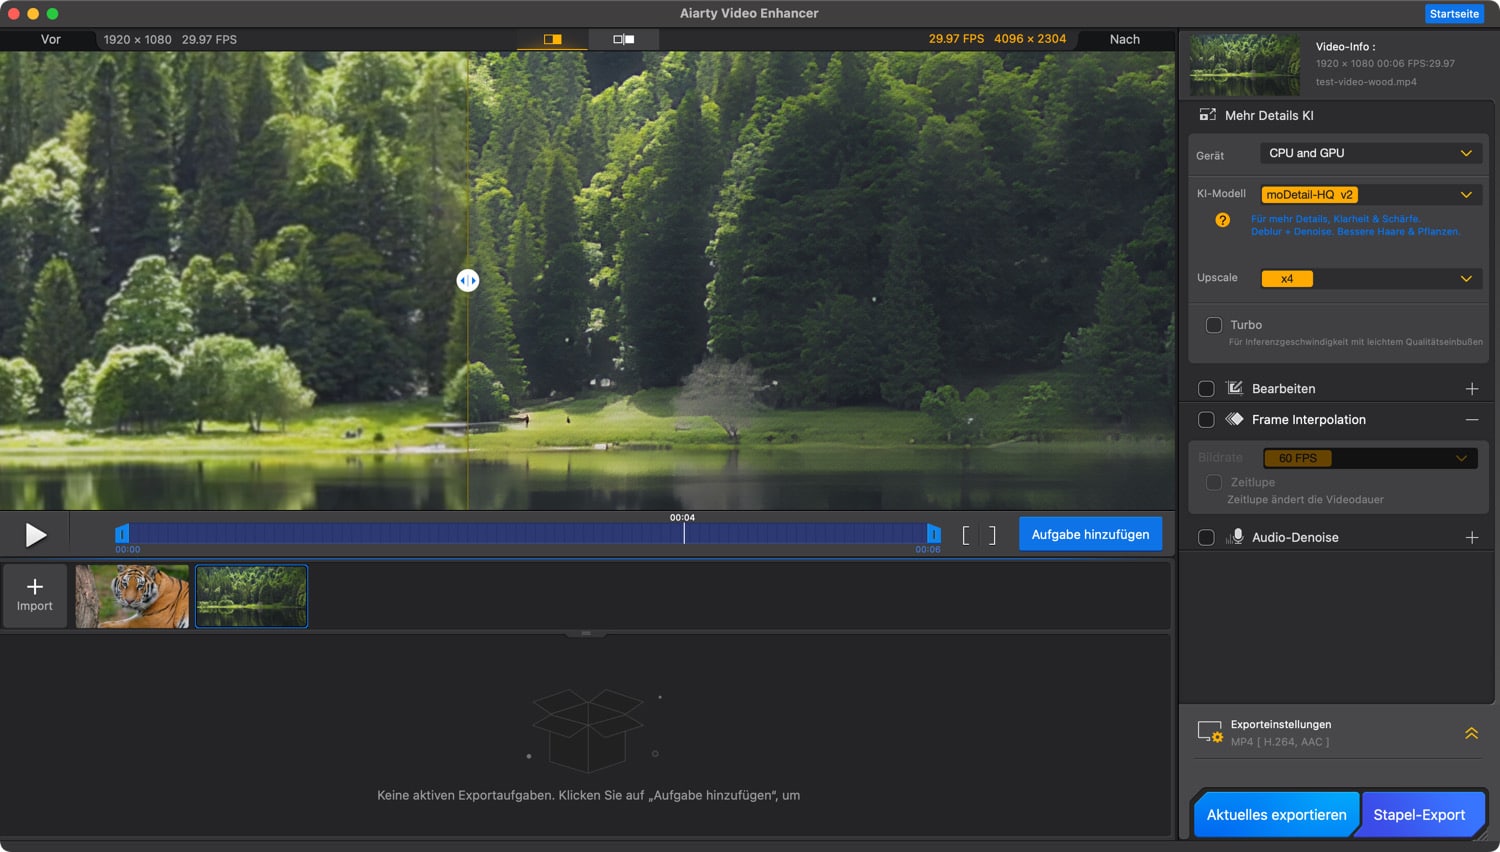Expand Bearbeiten section with plus icon
Screen dimensions: 1500x852
[1471, 389]
